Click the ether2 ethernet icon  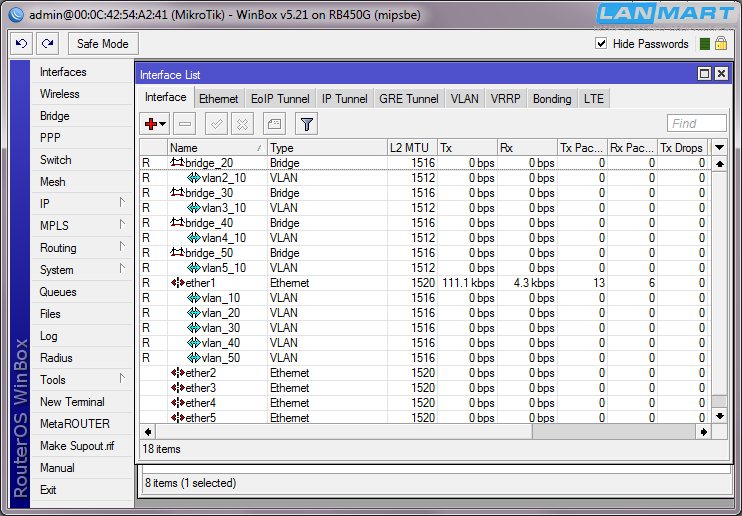(x=177, y=373)
